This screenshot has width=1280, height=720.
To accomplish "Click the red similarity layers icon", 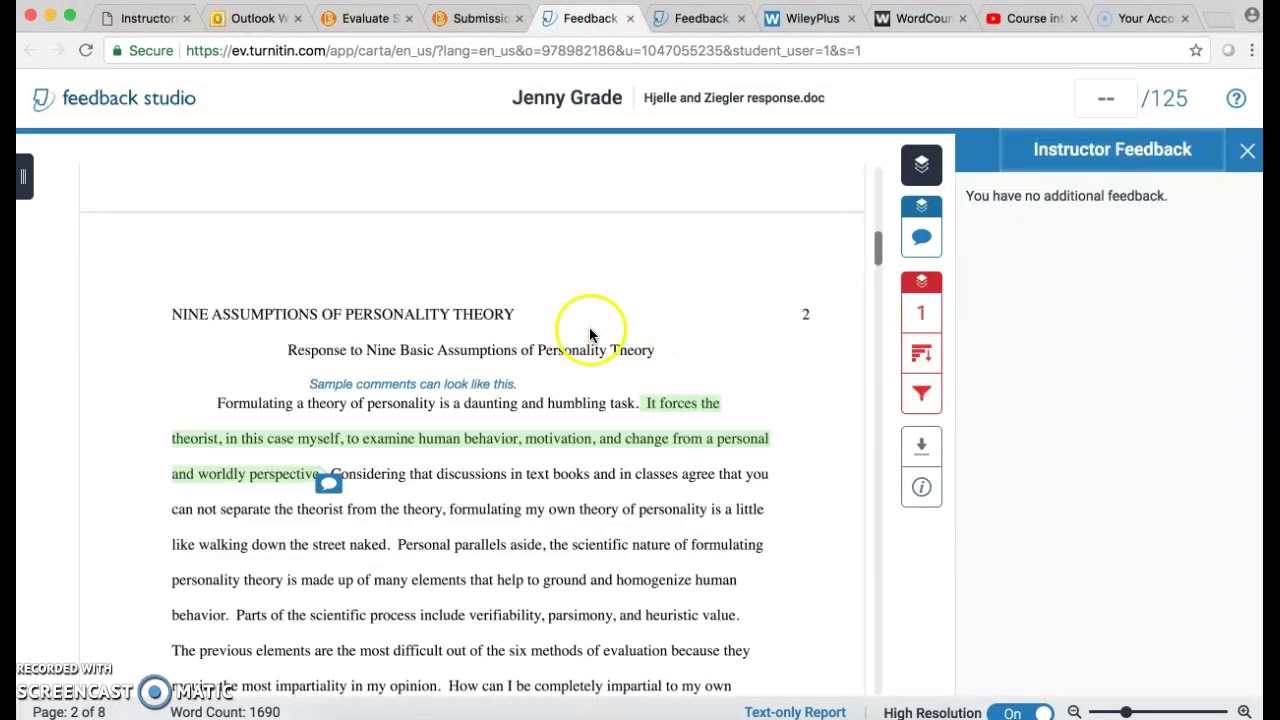I will [x=921, y=282].
